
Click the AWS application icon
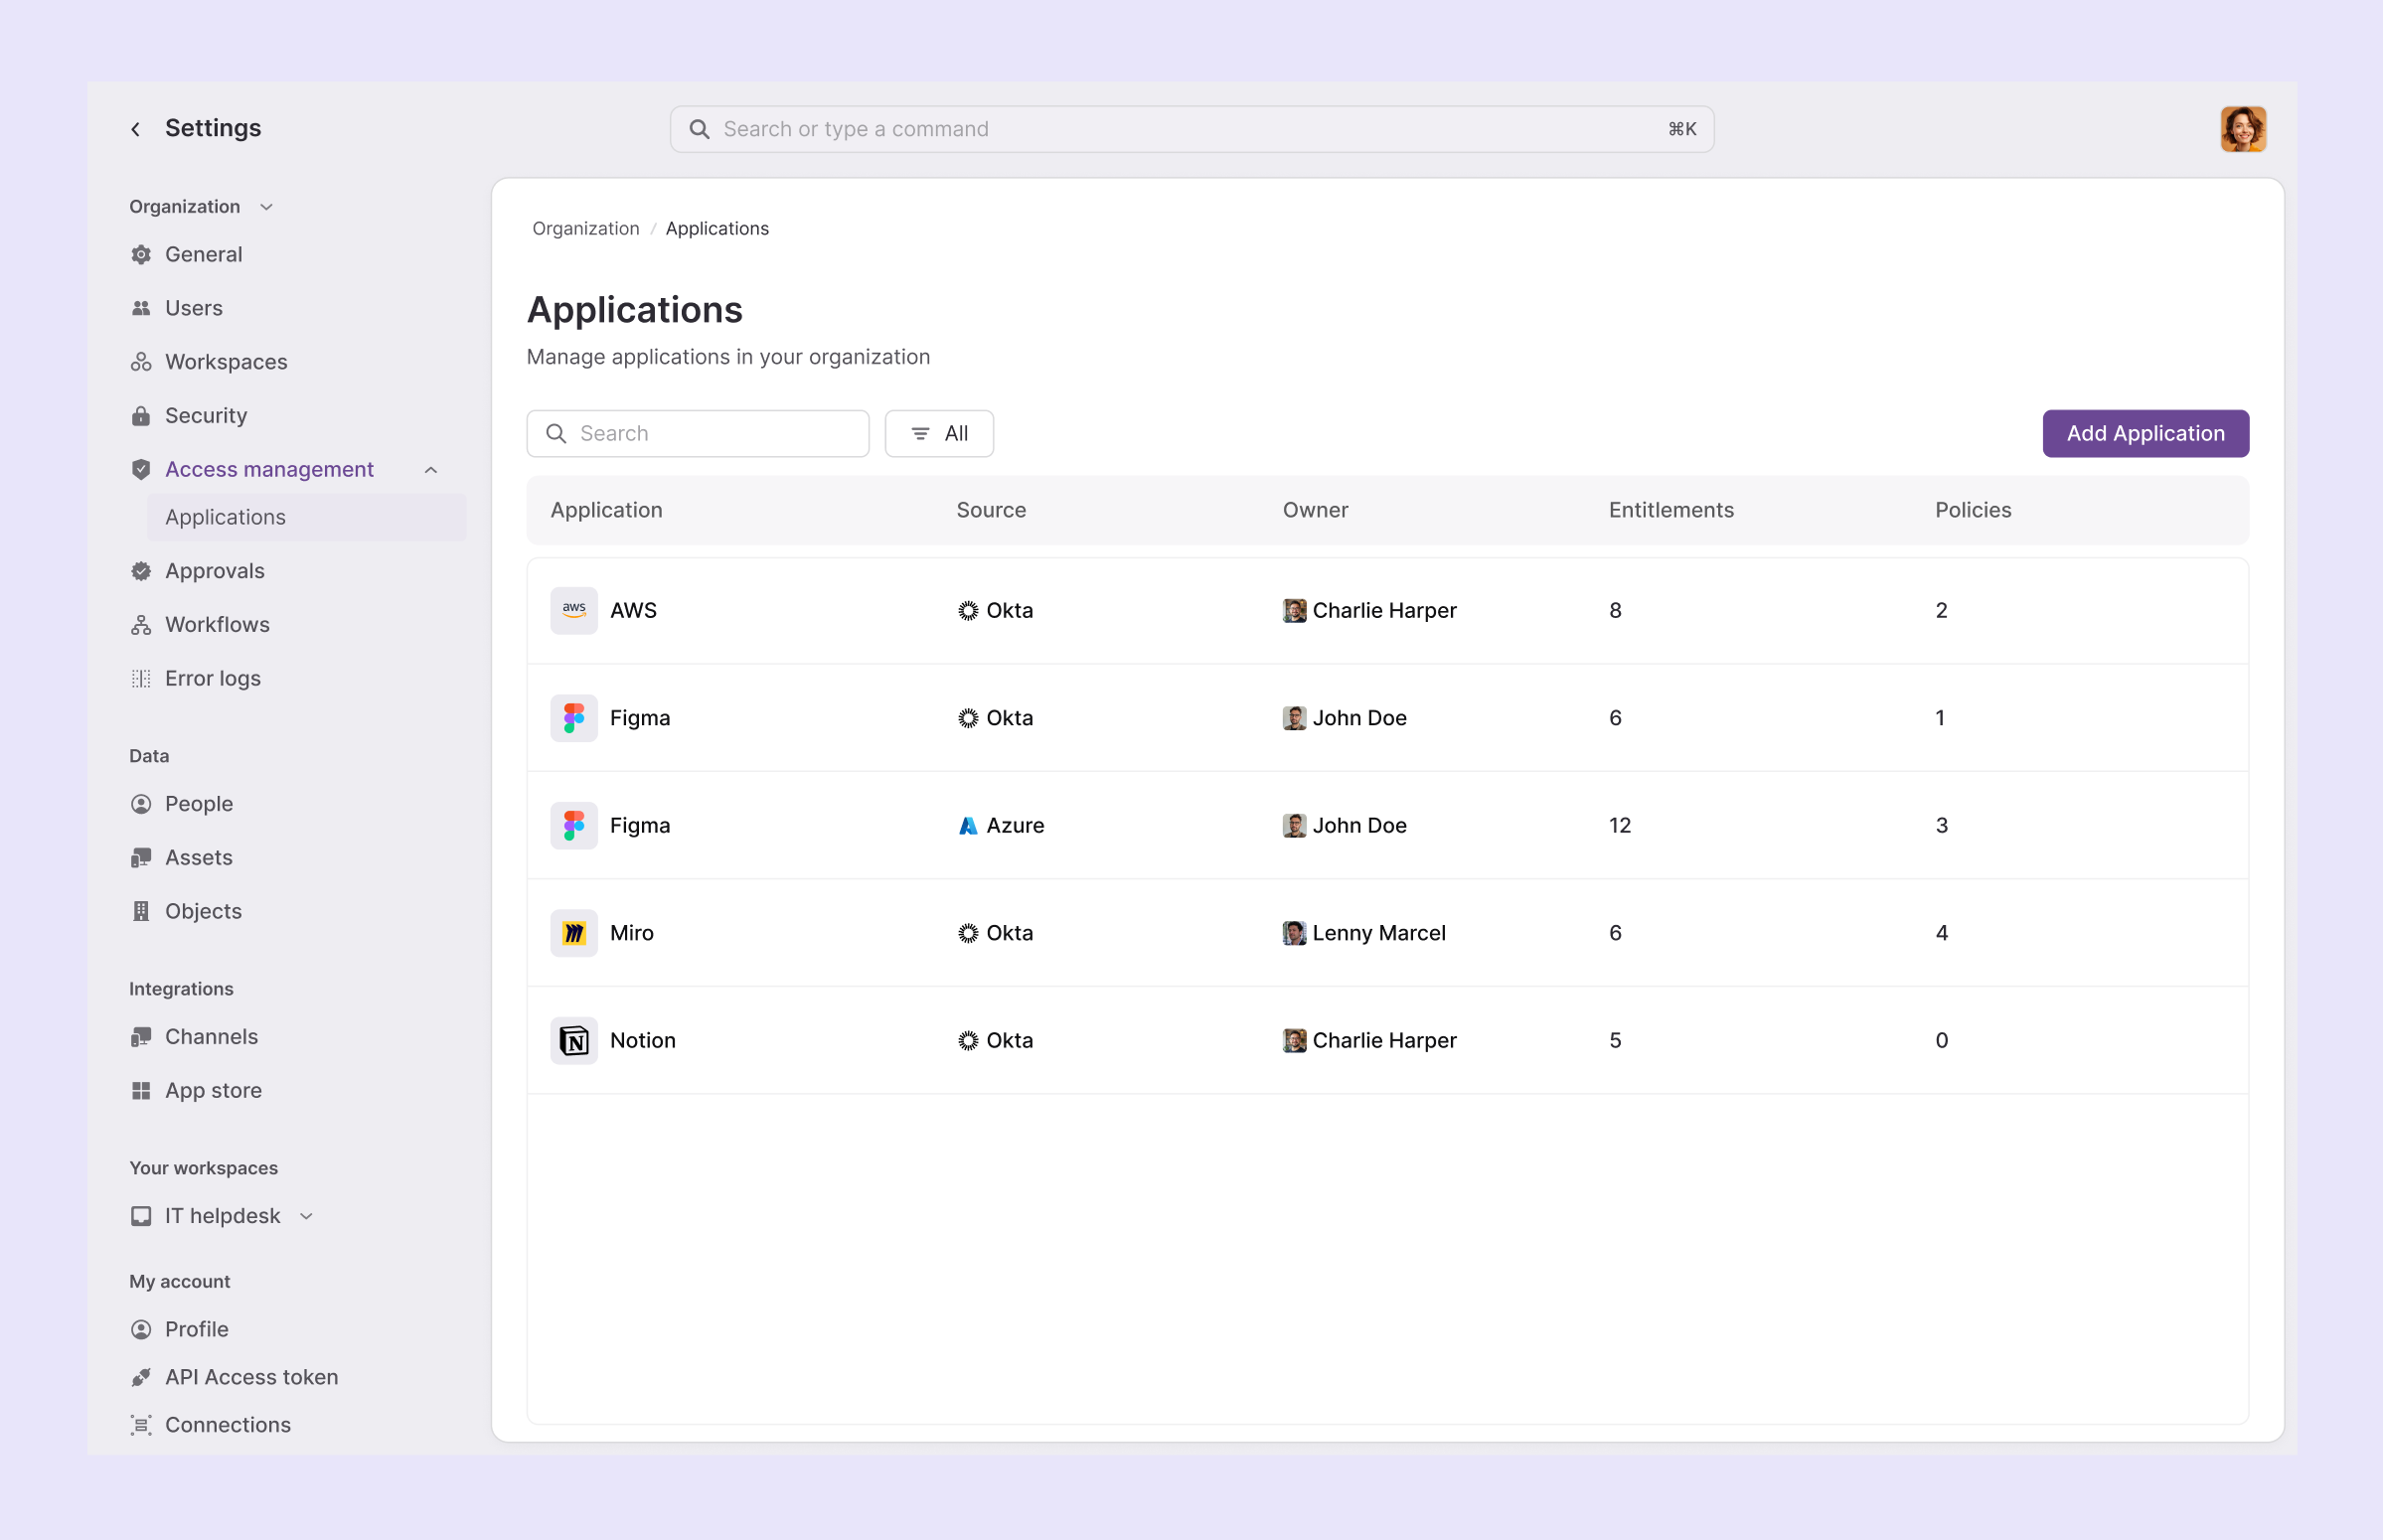(573, 610)
